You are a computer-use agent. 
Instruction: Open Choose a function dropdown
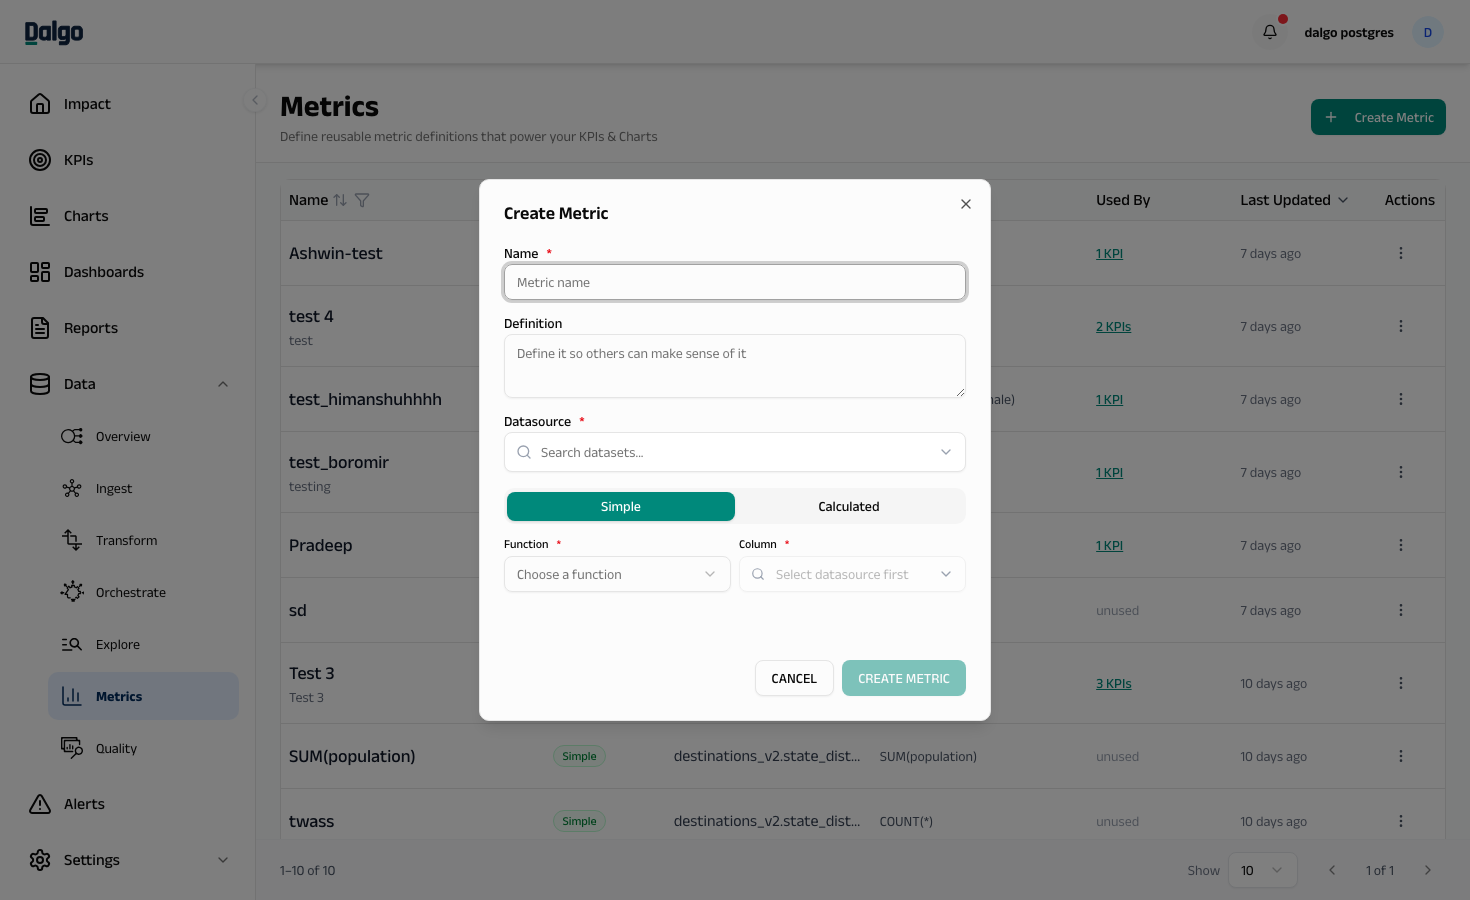pyautogui.click(x=617, y=574)
